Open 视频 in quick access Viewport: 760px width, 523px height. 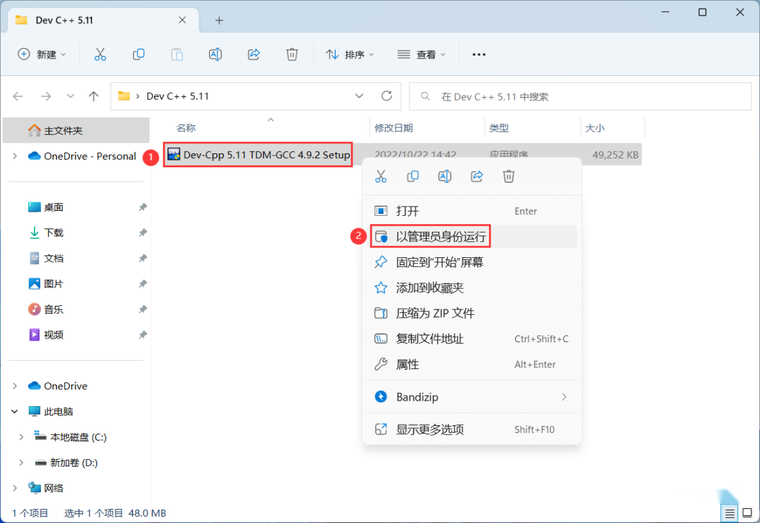(x=46, y=335)
